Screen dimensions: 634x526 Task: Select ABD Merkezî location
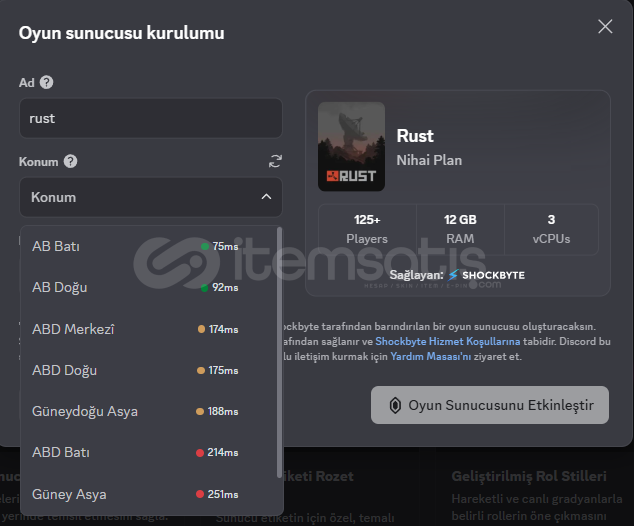point(149,329)
